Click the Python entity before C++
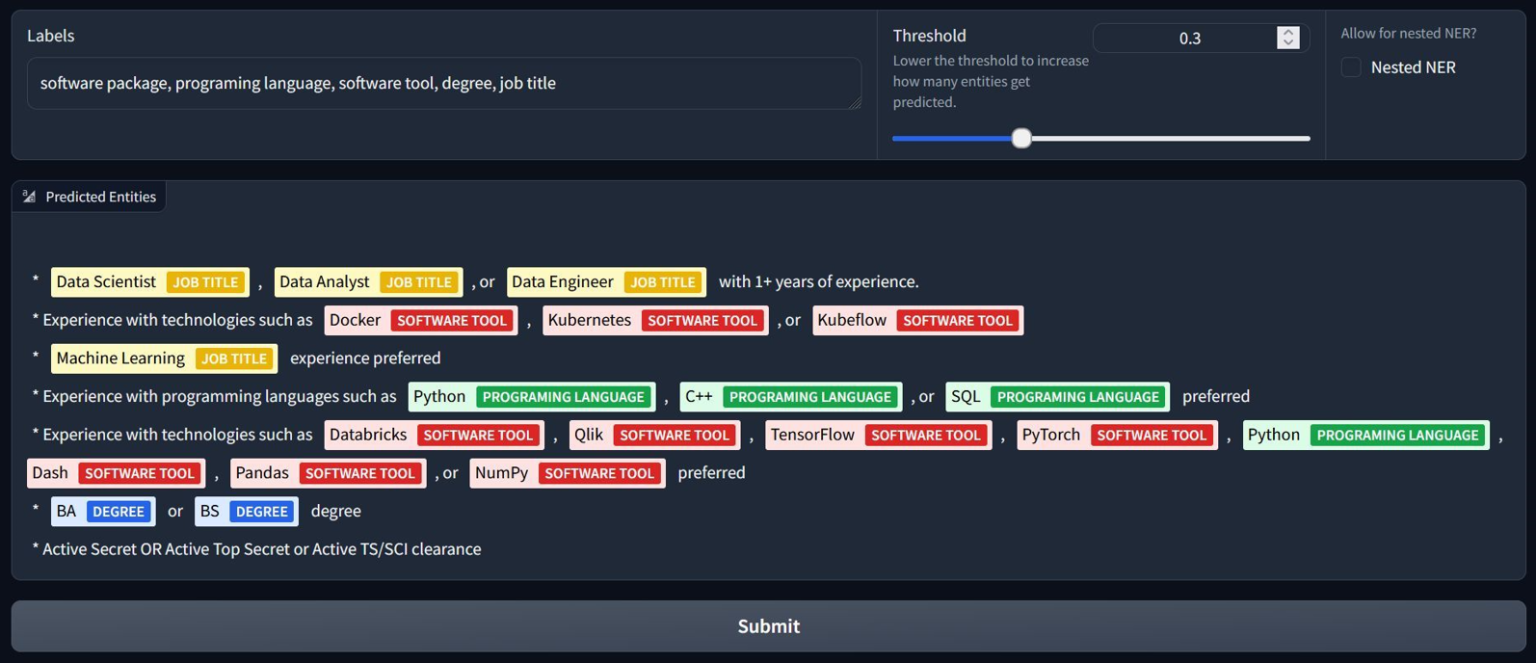The width and height of the screenshot is (1536, 663). 532,396
